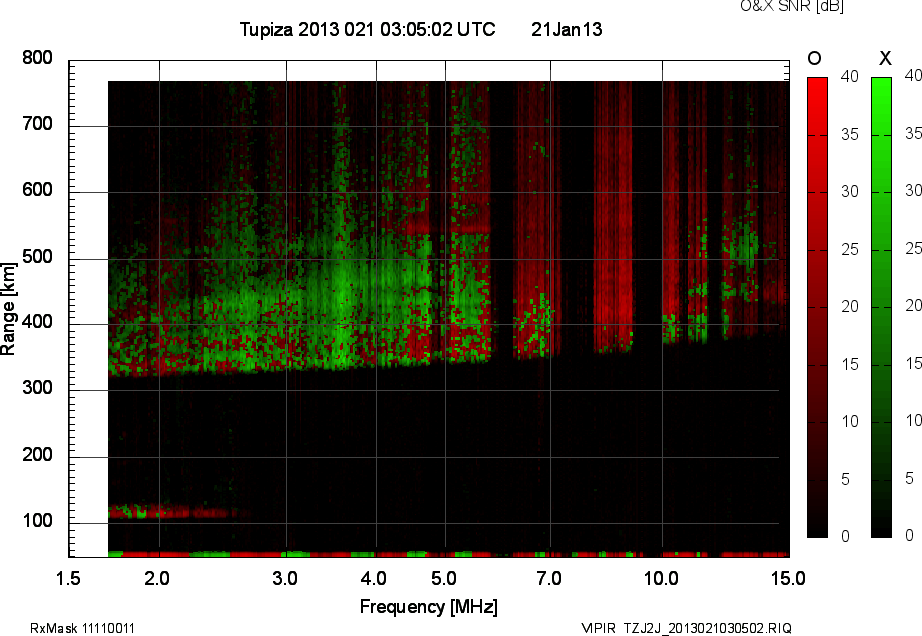922x636 pixels.
Task: Click the 15.0 frequency axis tick label
Action: point(789,578)
